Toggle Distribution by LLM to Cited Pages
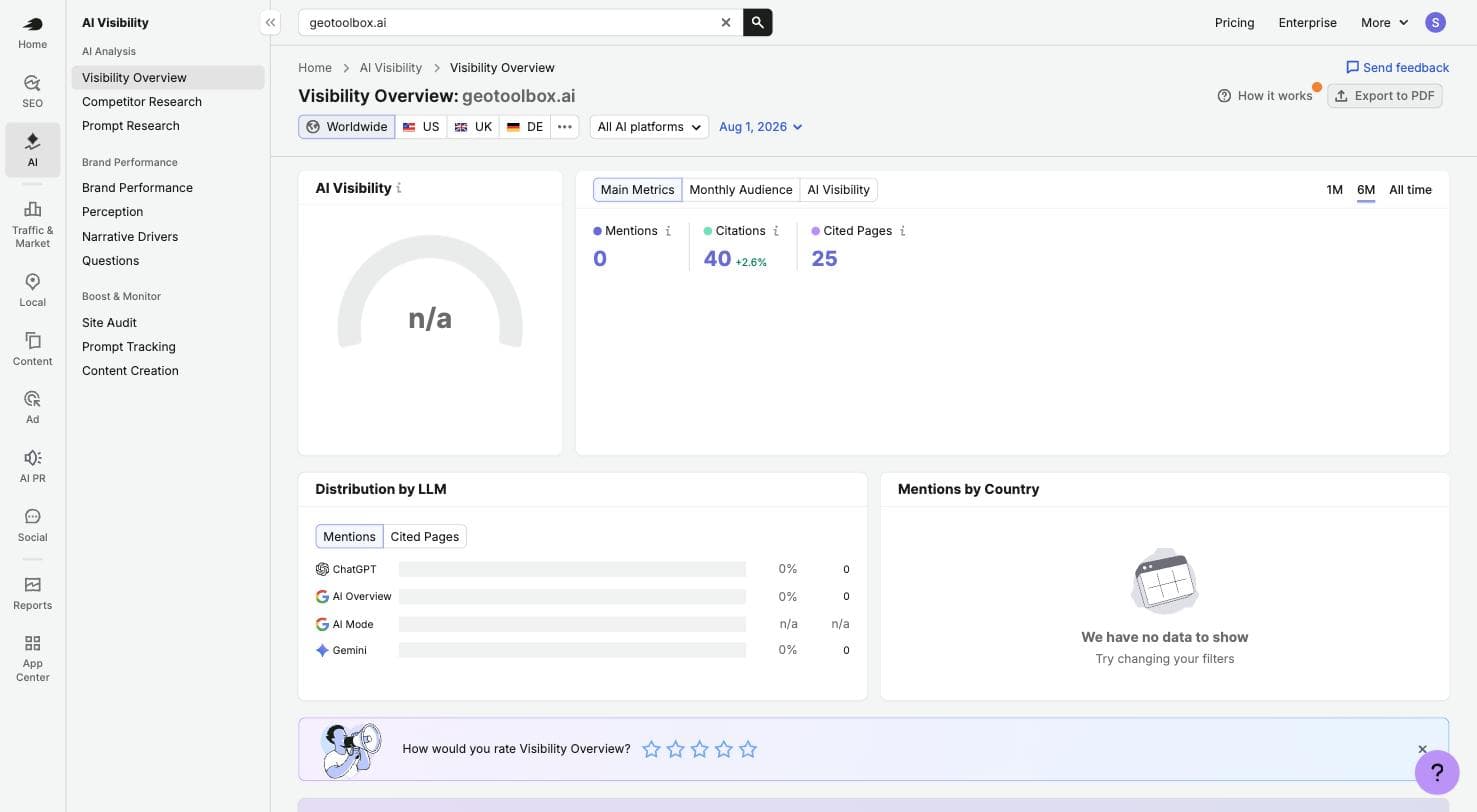The width and height of the screenshot is (1477, 812). (x=425, y=537)
